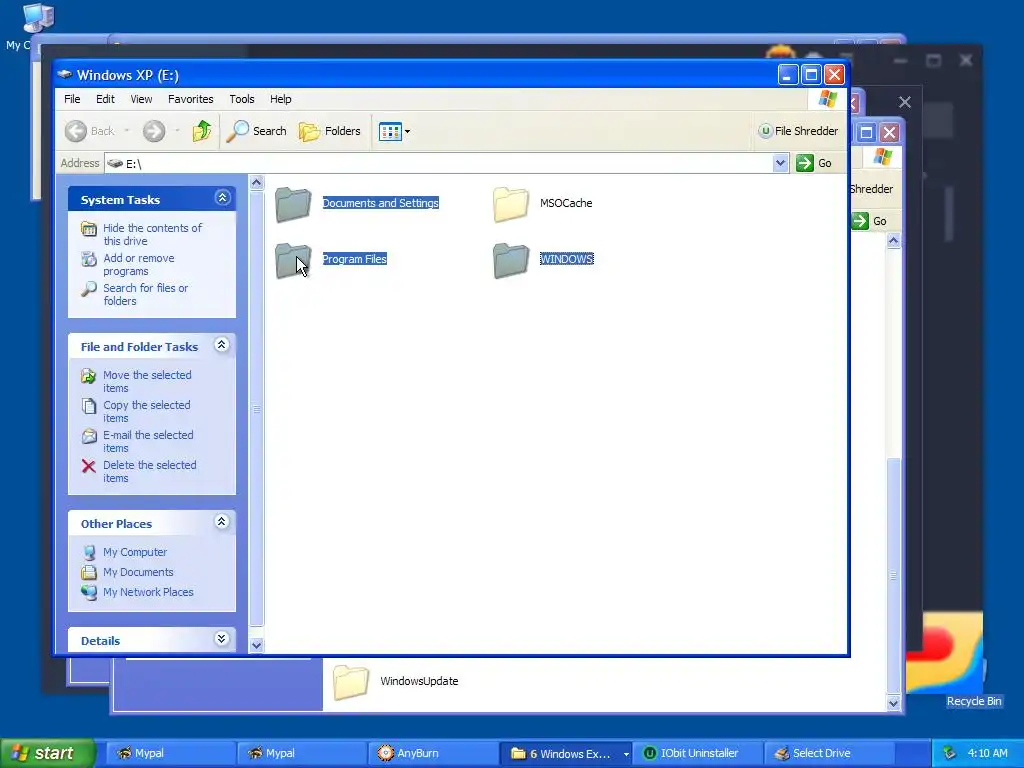Open the Help menu
The image size is (1024, 768).
click(281, 99)
